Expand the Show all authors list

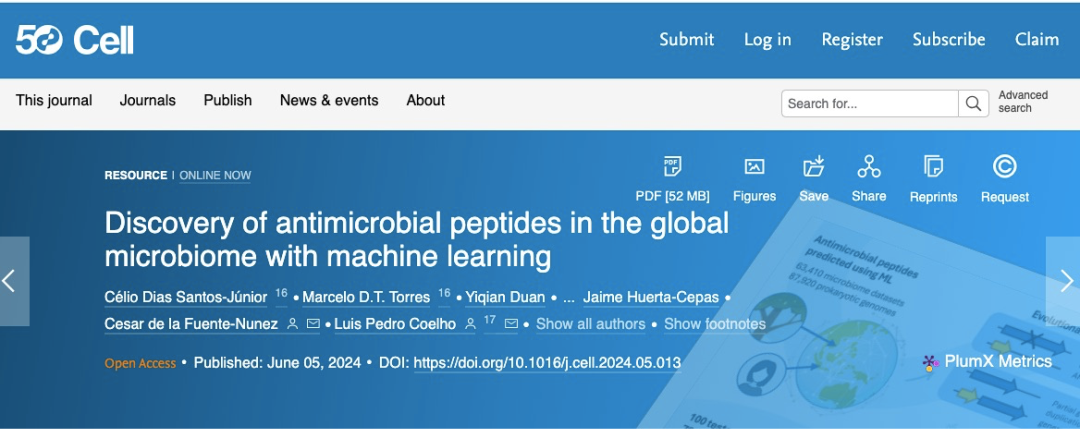click(591, 324)
